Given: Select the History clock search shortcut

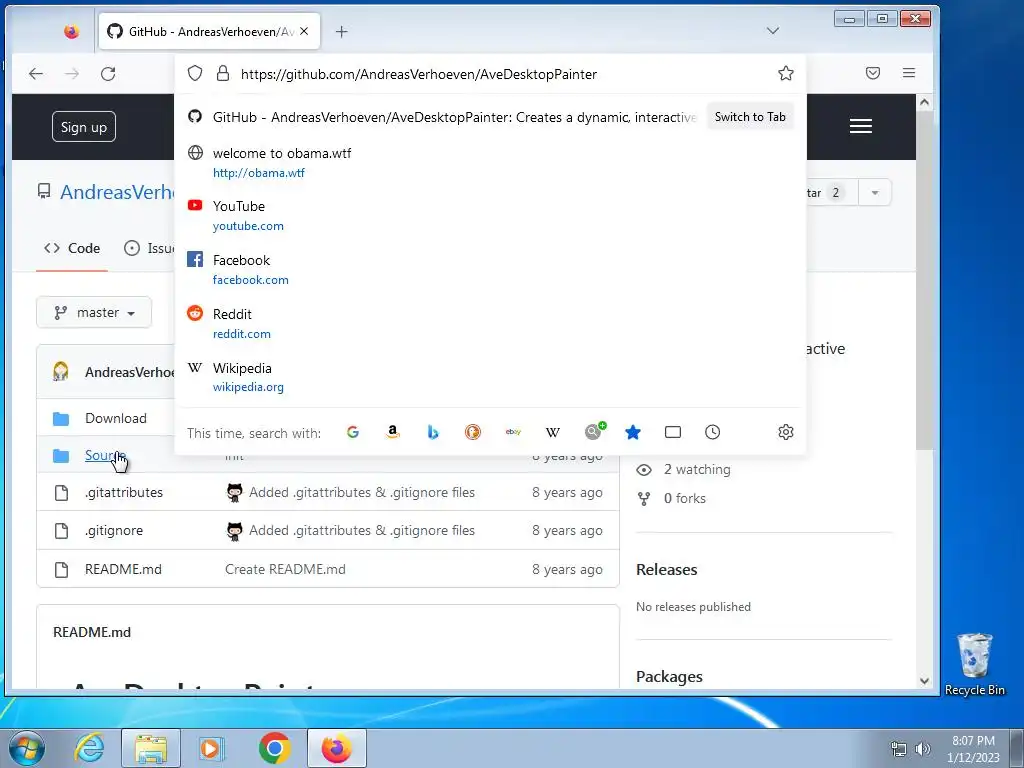Looking at the screenshot, I should [x=712, y=432].
